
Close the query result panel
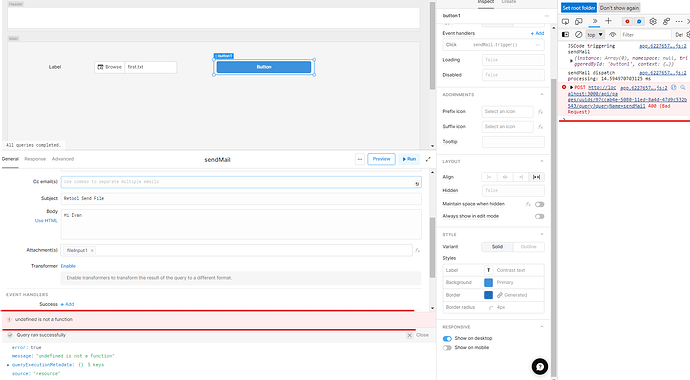tap(418, 335)
